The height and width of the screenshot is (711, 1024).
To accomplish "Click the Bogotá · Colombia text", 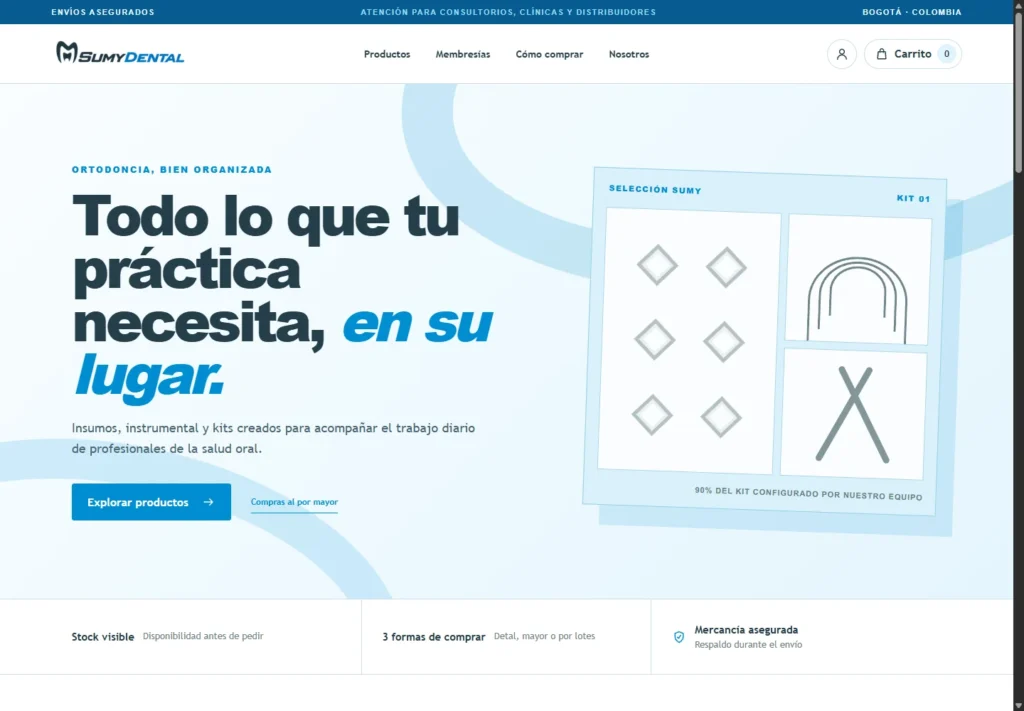I will [912, 12].
